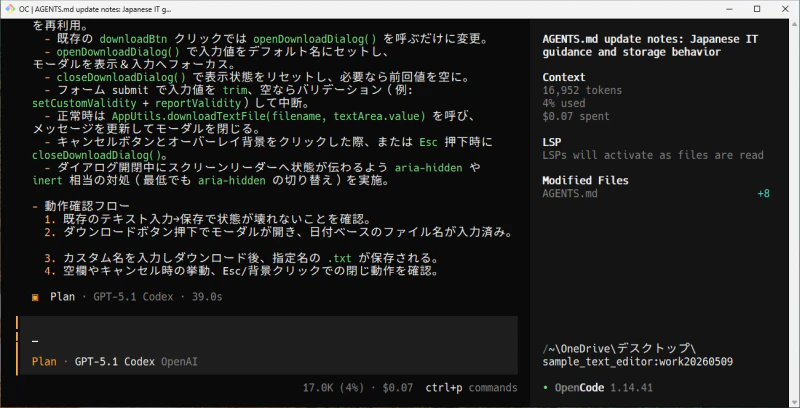Click the GPT-5.1 Codex model label below input
The image size is (800, 408).
coord(115,362)
